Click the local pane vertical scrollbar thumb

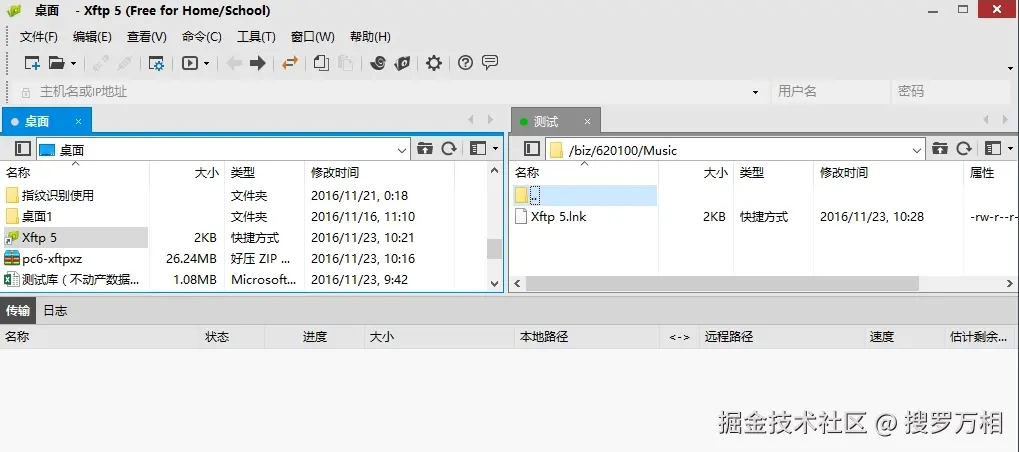pos(495,249)
